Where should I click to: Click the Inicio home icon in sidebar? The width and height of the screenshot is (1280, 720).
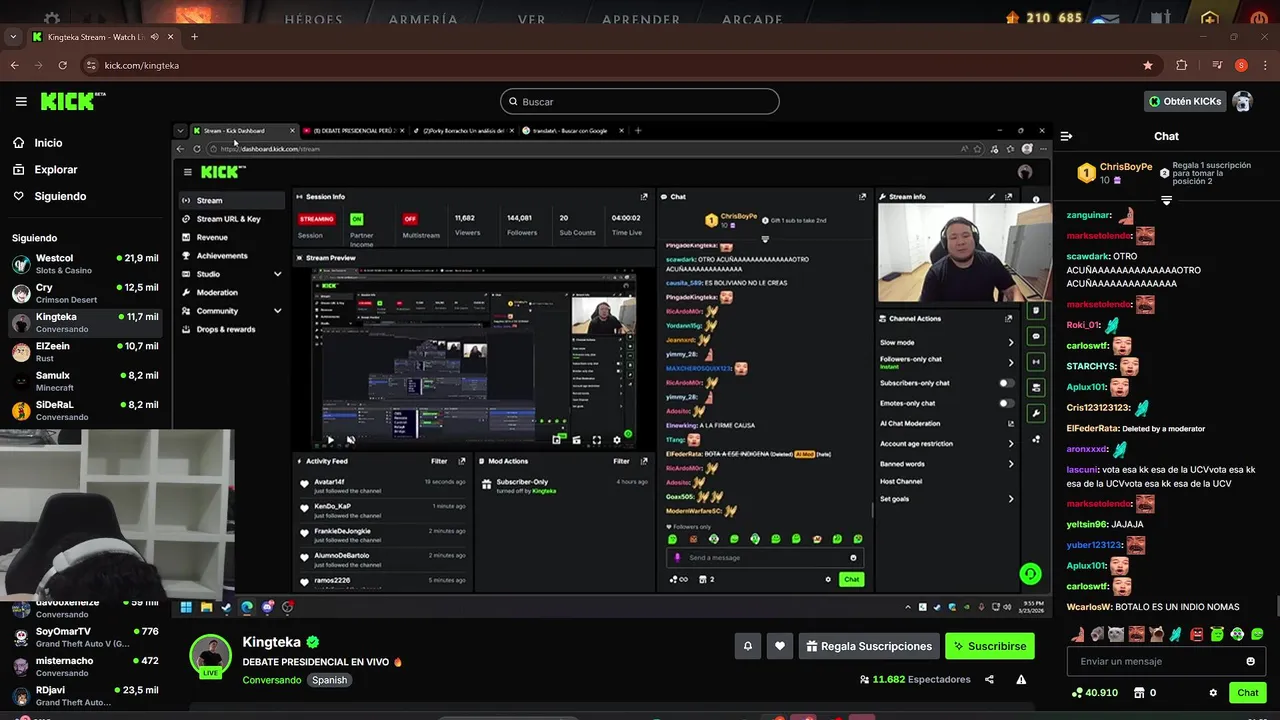[x=19, y=143]
